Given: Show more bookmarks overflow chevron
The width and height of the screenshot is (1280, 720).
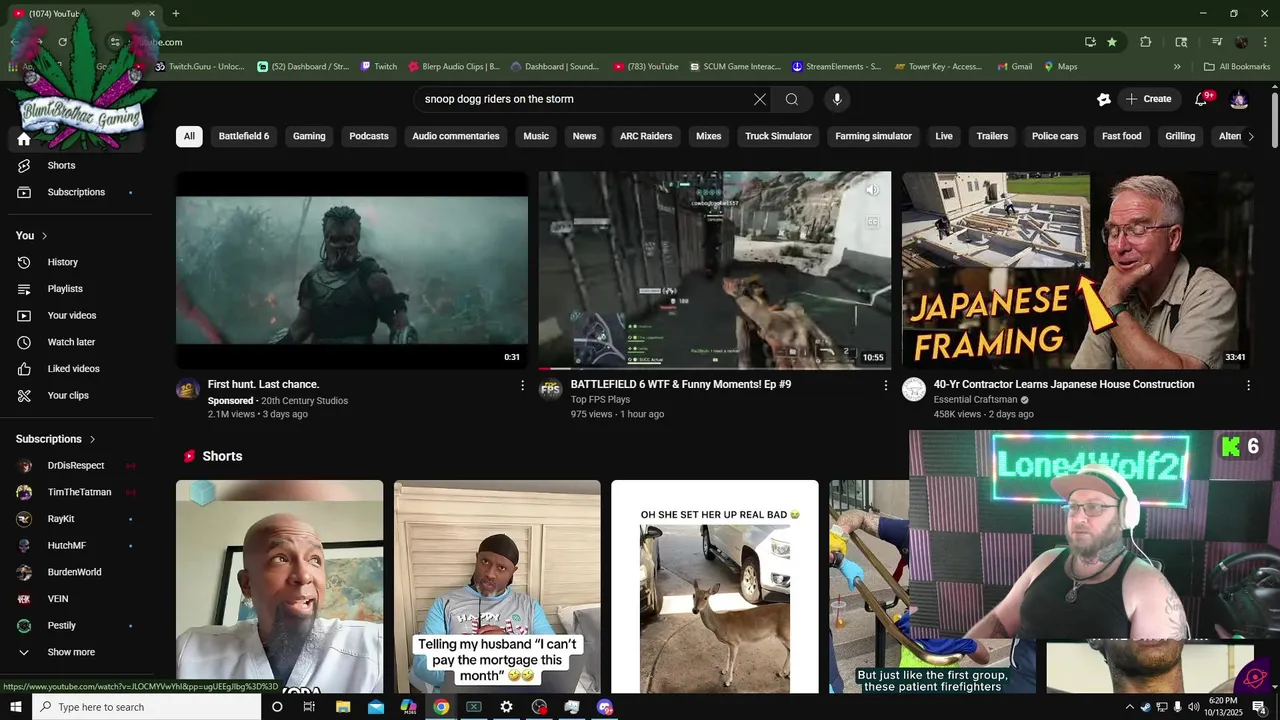Looking at the screenshot, I should pos(1177,67).
